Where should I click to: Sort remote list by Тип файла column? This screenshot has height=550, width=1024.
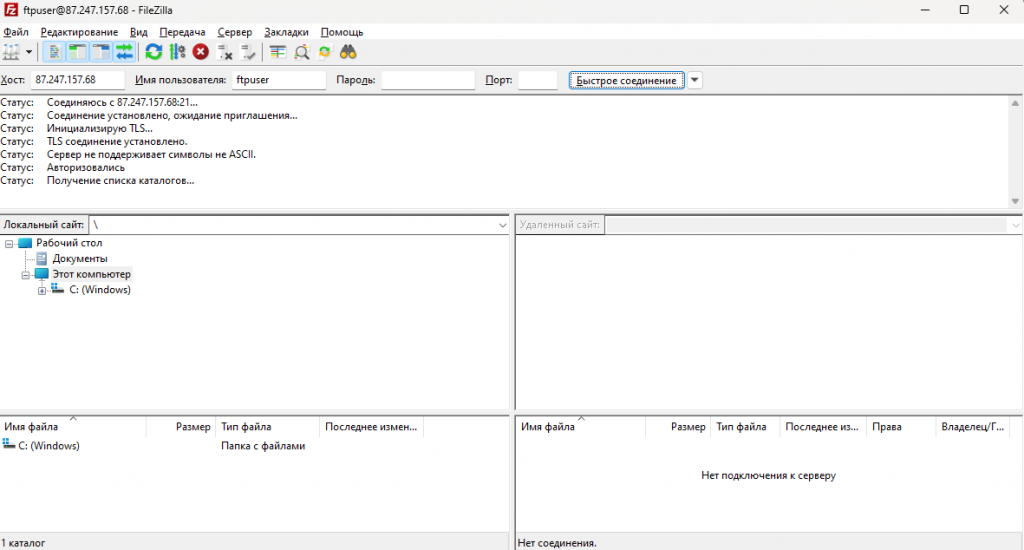[x=744, y=427]
